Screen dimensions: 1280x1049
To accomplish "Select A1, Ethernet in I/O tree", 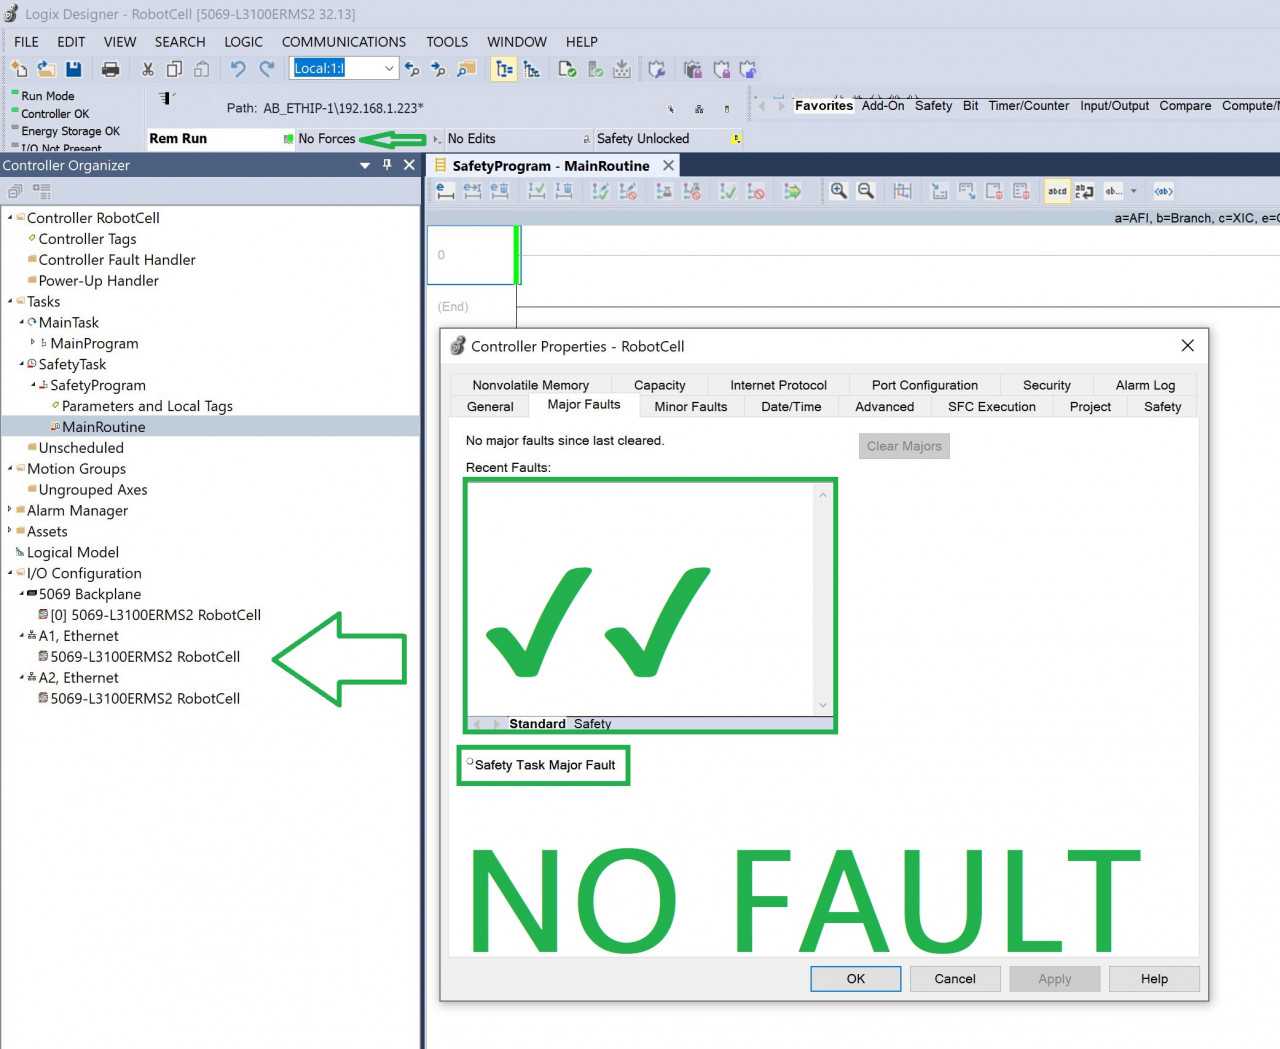I will point(78,636).
